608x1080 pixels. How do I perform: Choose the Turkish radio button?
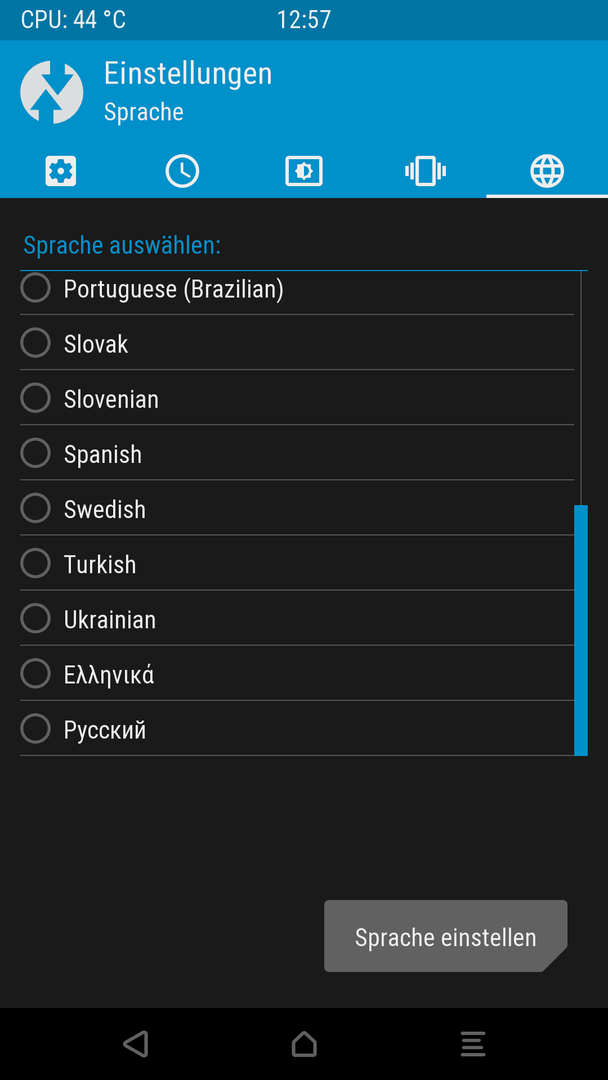coord(297,563)
